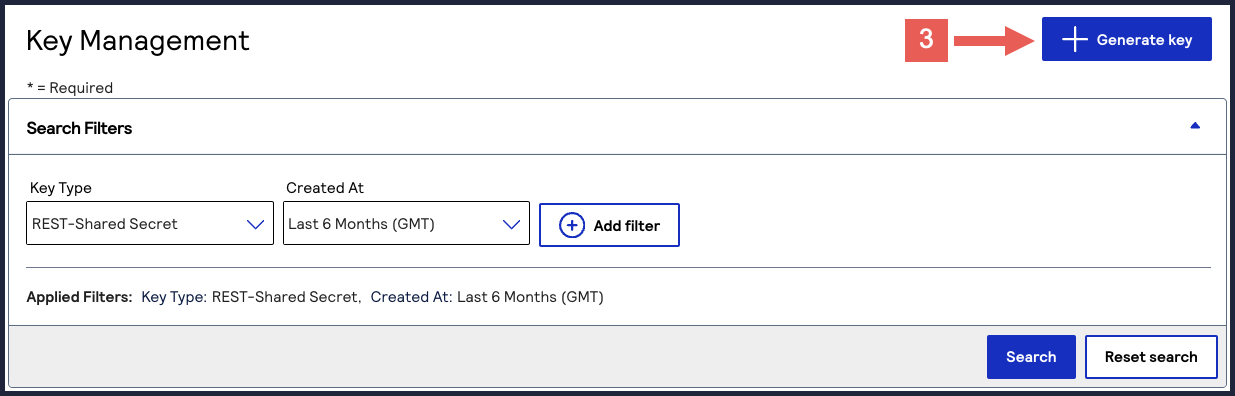The width and height of the screenshot is (1235, 396).
Task: Open the Created At dropdown showing Last 6 Months
Action: pyautogui.click(x=406, y=224)
